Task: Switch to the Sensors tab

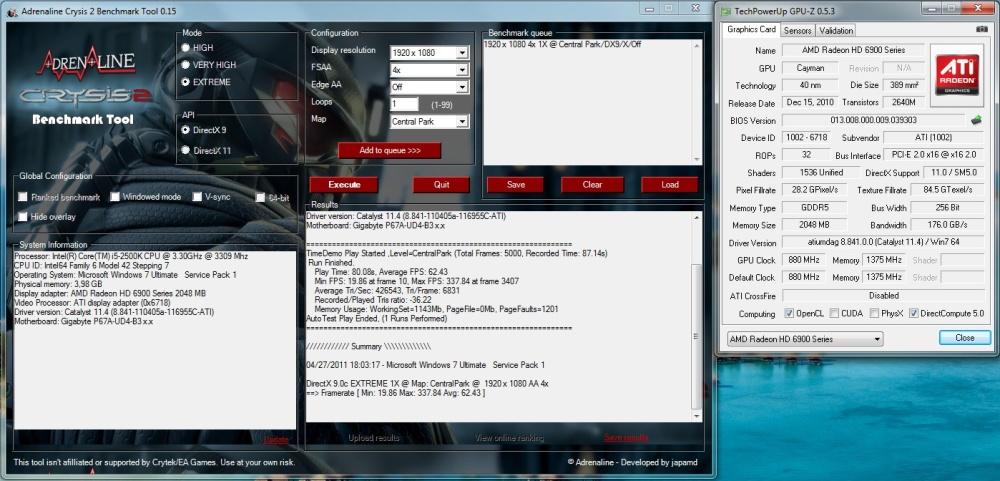Action: (x=797, y=31)
